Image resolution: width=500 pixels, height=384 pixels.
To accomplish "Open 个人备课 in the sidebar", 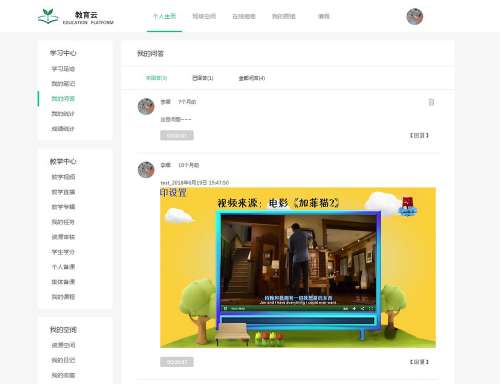I will coord(63,267).
